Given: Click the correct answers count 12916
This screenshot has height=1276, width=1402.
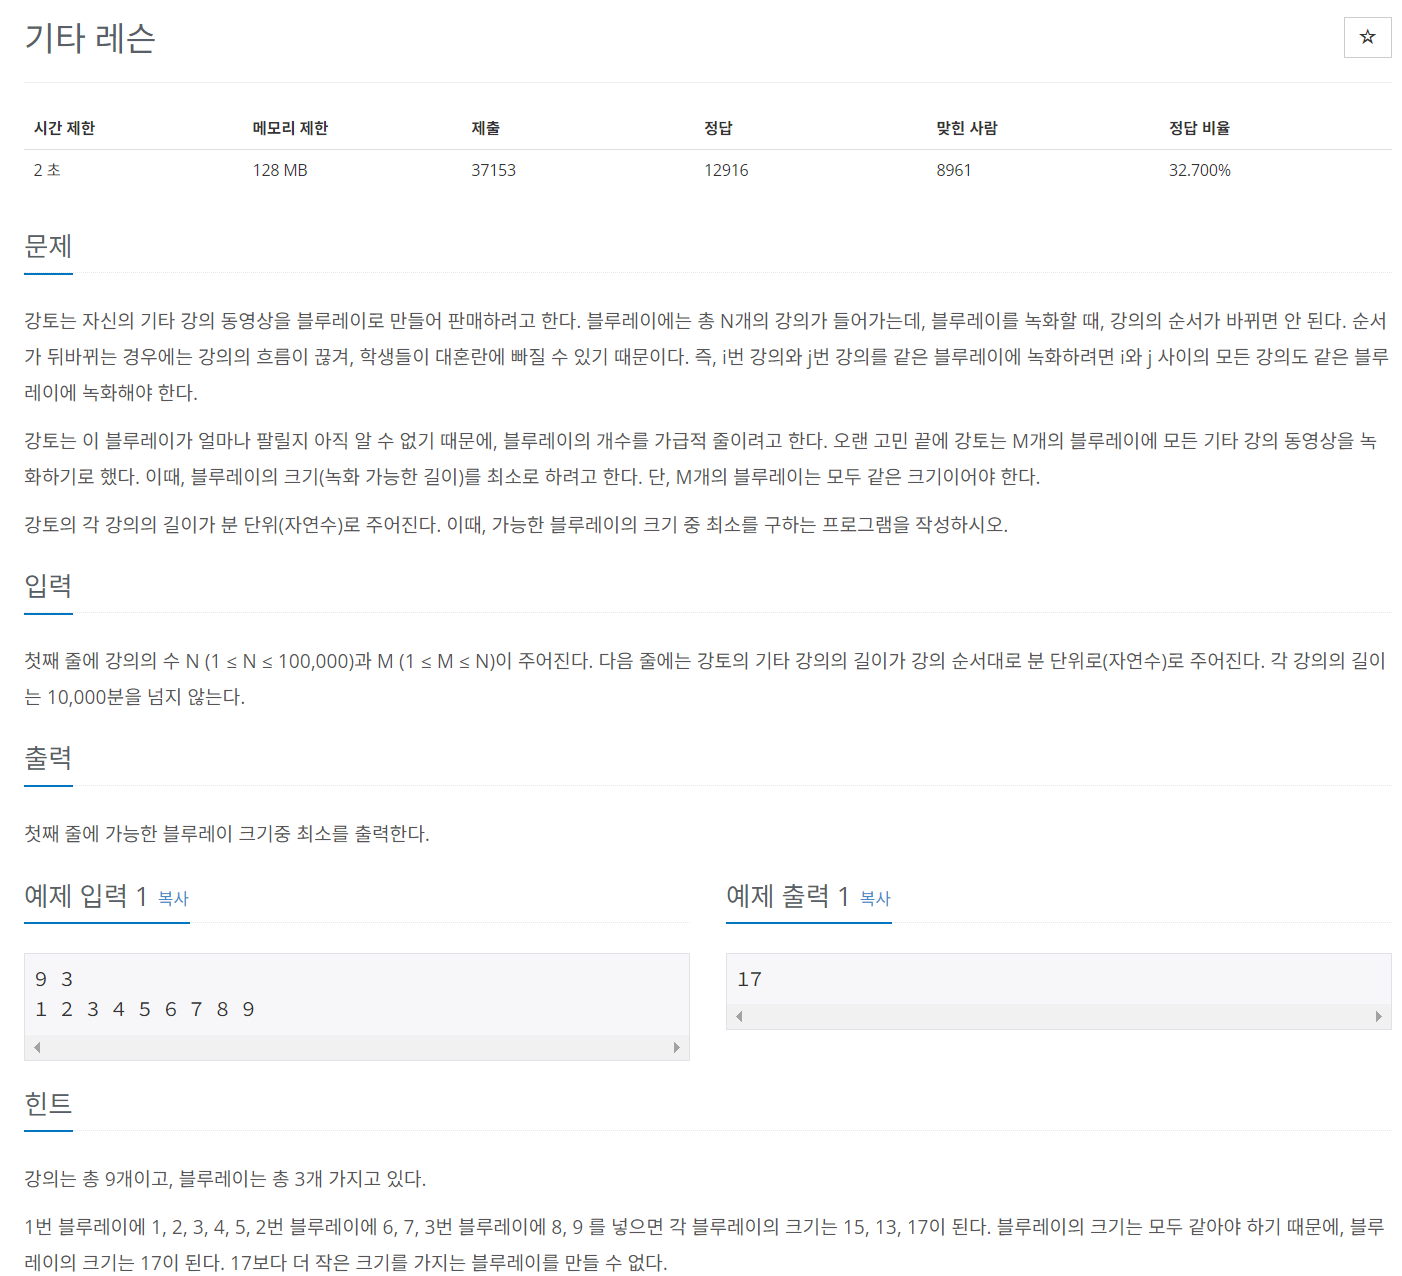Looking at the screenshot, I should [726, 170].
